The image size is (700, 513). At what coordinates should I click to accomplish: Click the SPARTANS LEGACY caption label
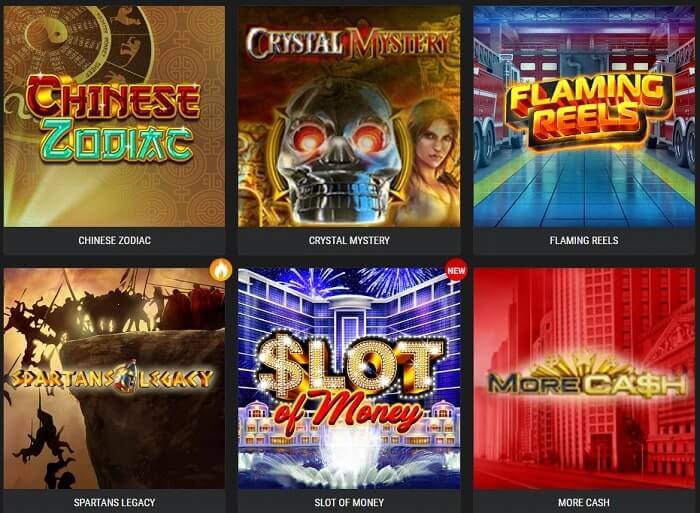pyautogui.click(x=114, y=502)
